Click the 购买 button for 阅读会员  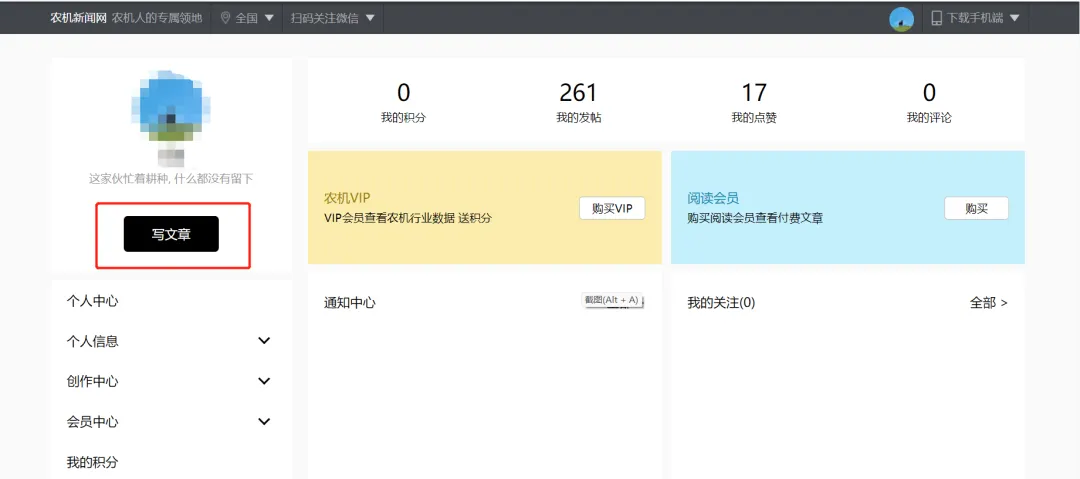coord(976,208)
